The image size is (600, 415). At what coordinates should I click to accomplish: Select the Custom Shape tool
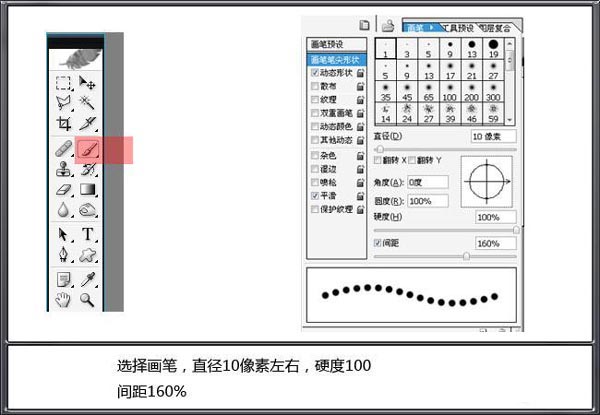tap(88, 255)
